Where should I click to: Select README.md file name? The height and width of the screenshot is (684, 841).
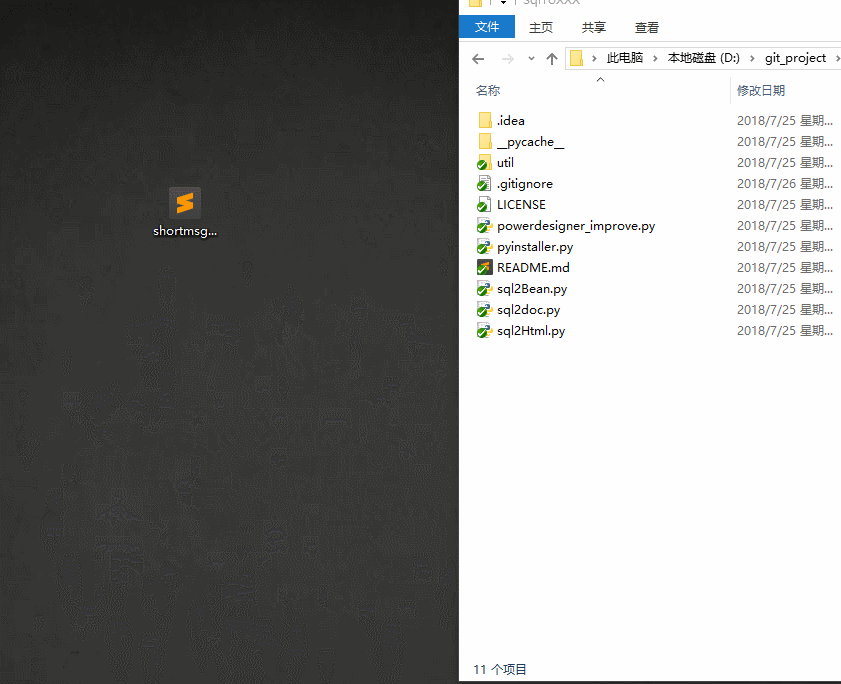click(533, 267)
